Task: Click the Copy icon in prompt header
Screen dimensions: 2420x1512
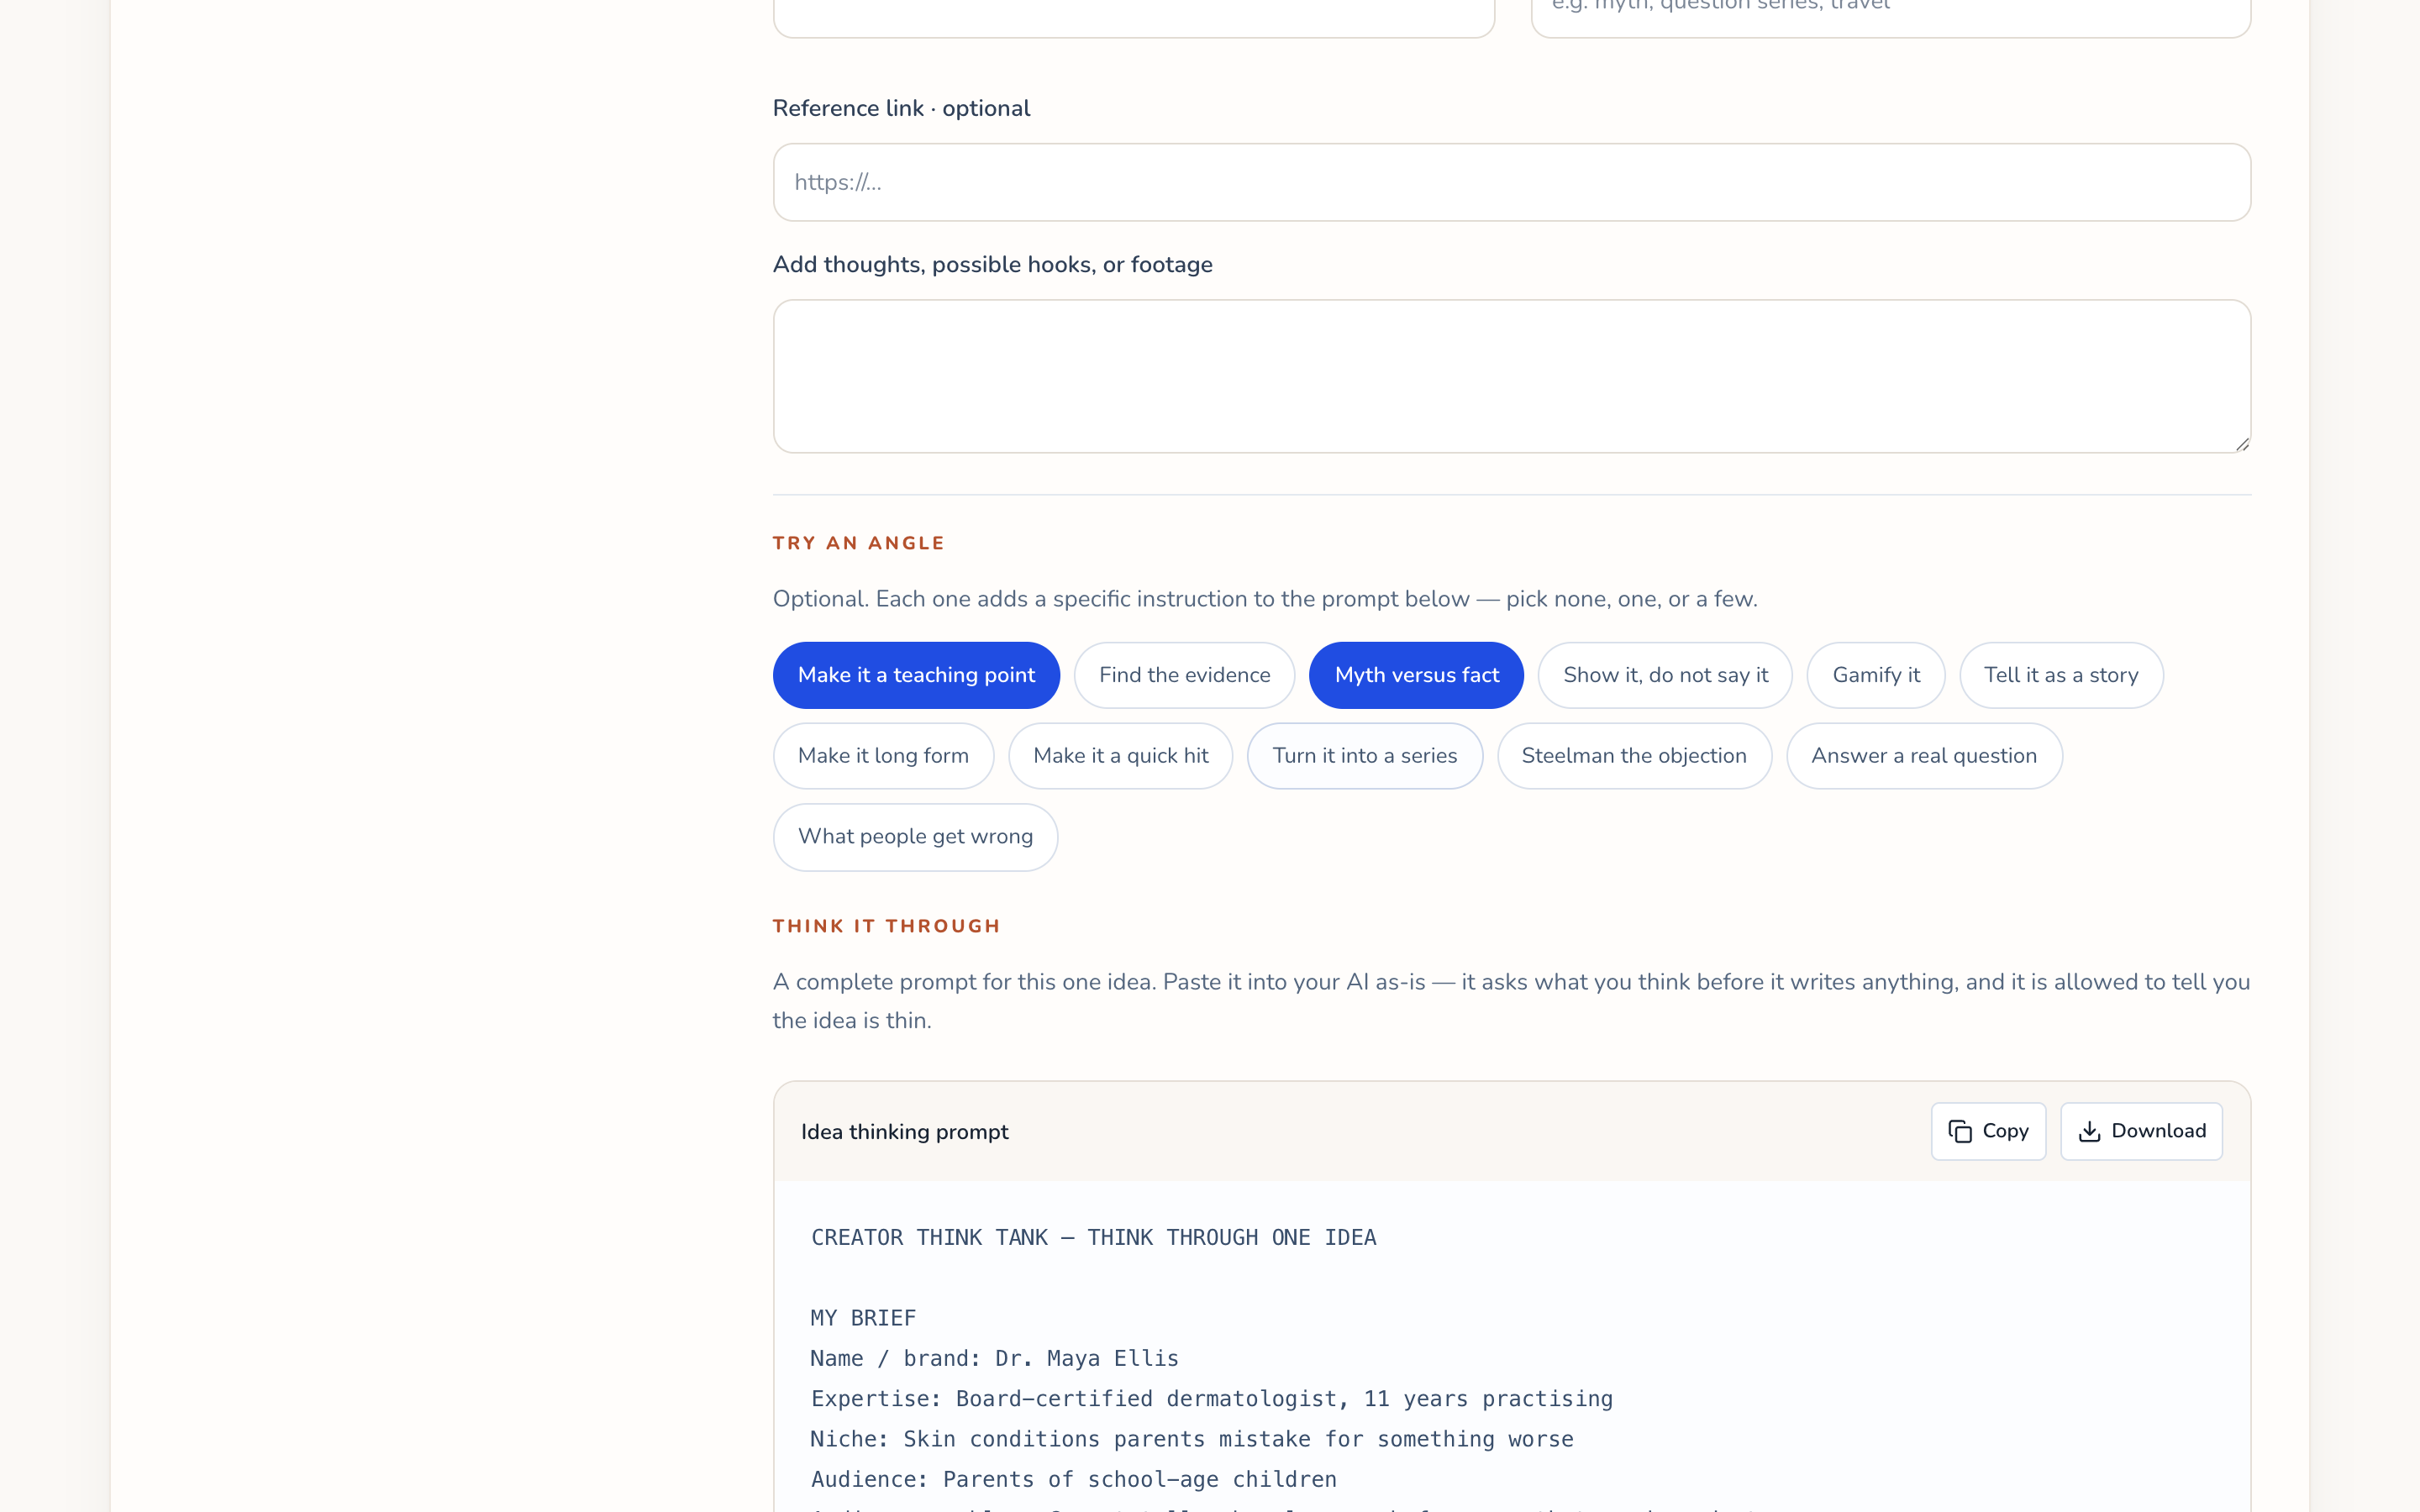Action: (x=1960, y=1131)
